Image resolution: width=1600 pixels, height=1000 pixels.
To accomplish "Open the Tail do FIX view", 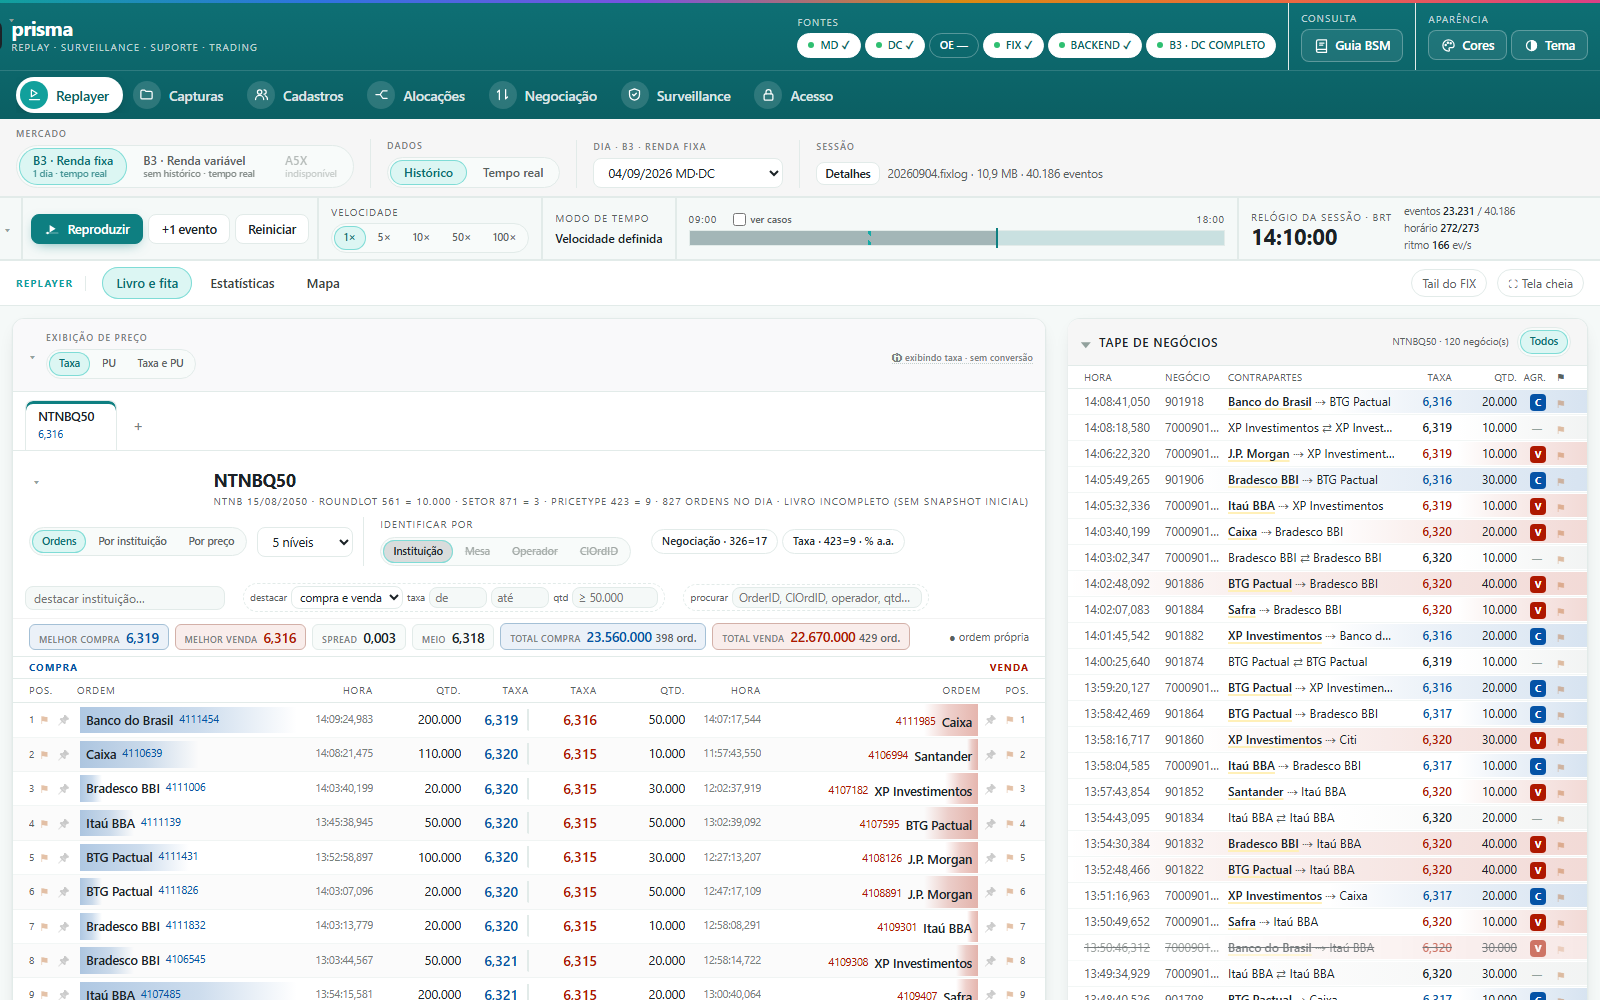I will point(1449,284).
